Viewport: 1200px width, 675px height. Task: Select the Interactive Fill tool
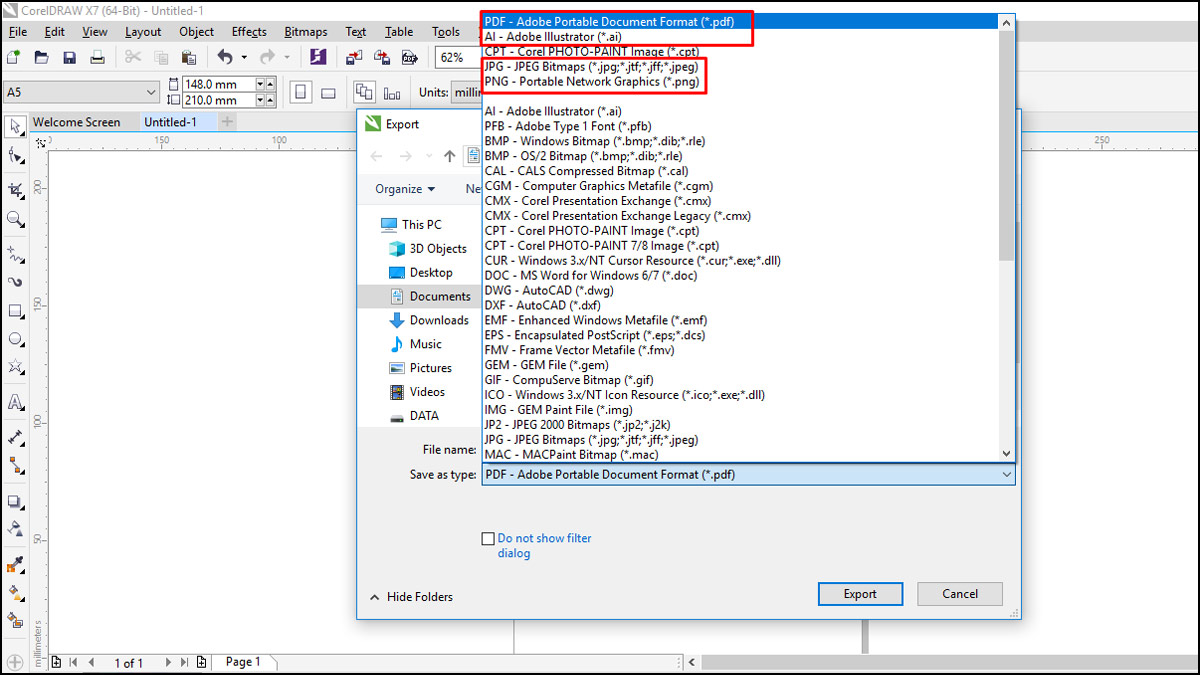(15, 592)
